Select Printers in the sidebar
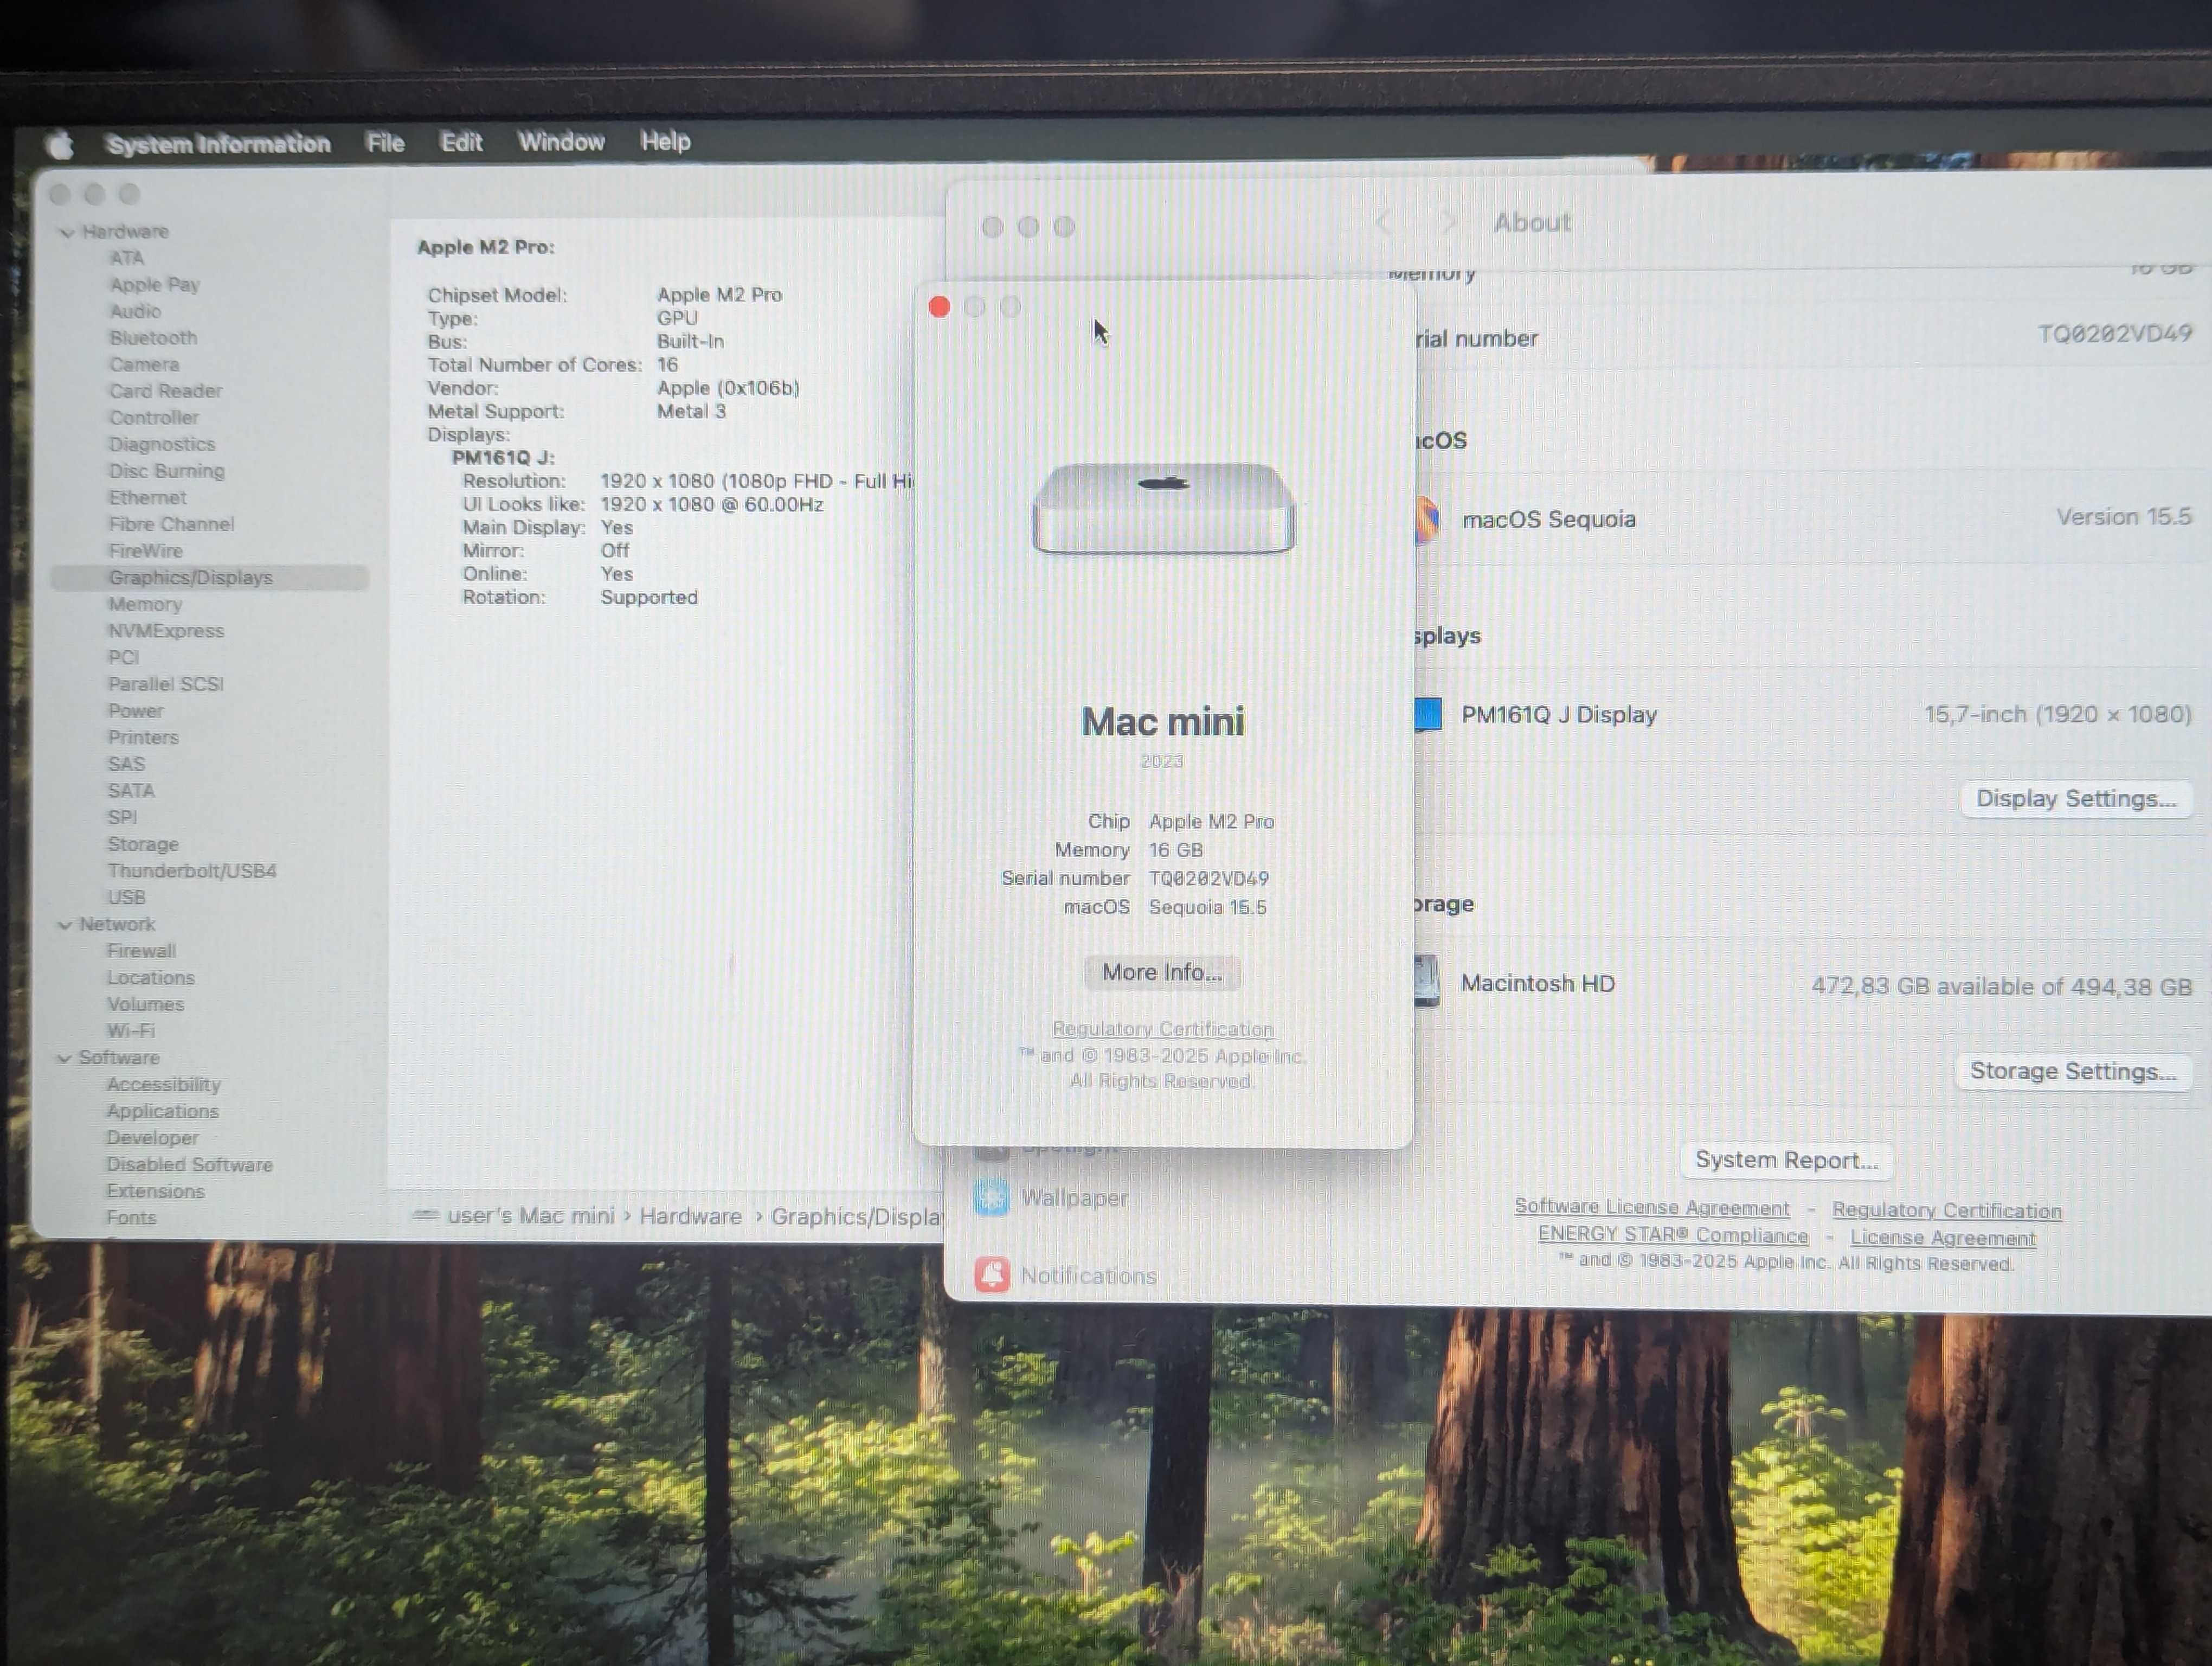Image resolution: width=2212 pixels, height=1666 pixels. point(143,738)
